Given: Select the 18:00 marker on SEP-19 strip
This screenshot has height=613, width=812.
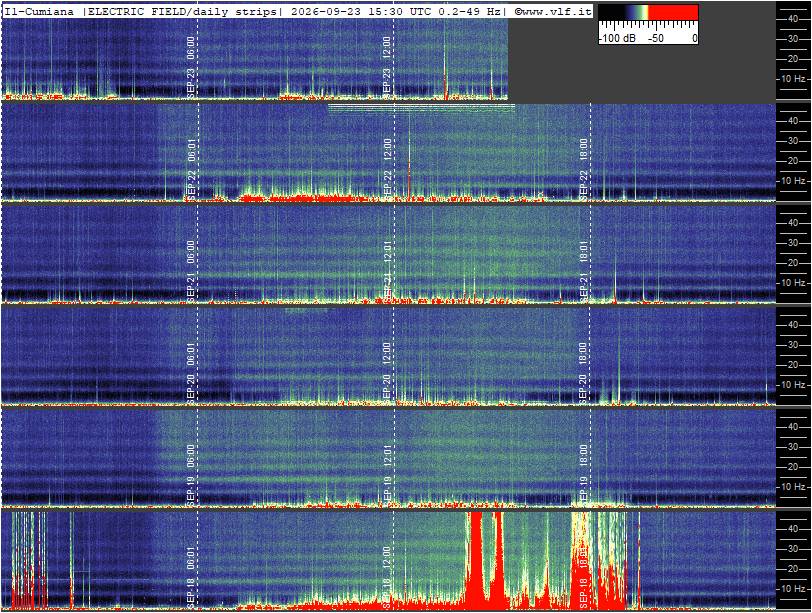Looking at the screenshot, I should [583, 455].
